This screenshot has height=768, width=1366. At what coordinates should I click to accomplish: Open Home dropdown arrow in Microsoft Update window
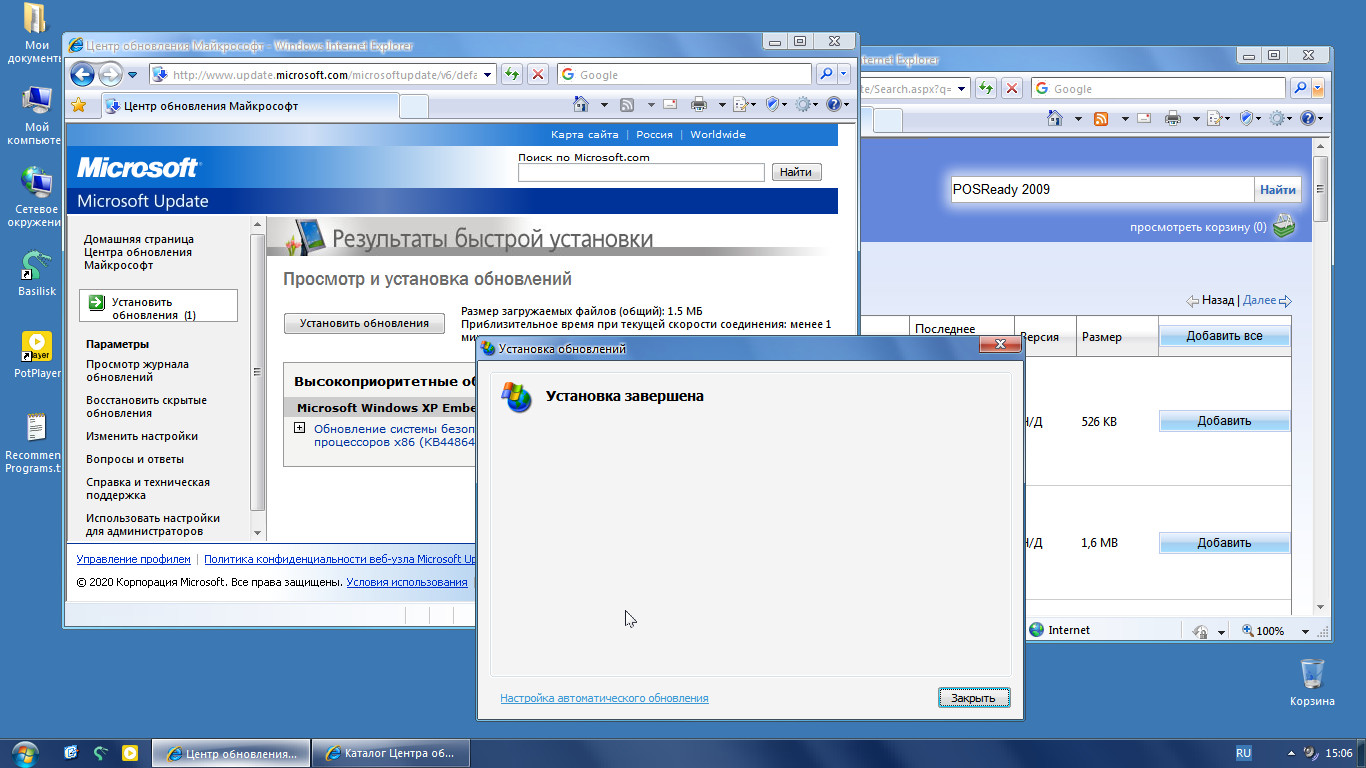(x=604, y=105)
